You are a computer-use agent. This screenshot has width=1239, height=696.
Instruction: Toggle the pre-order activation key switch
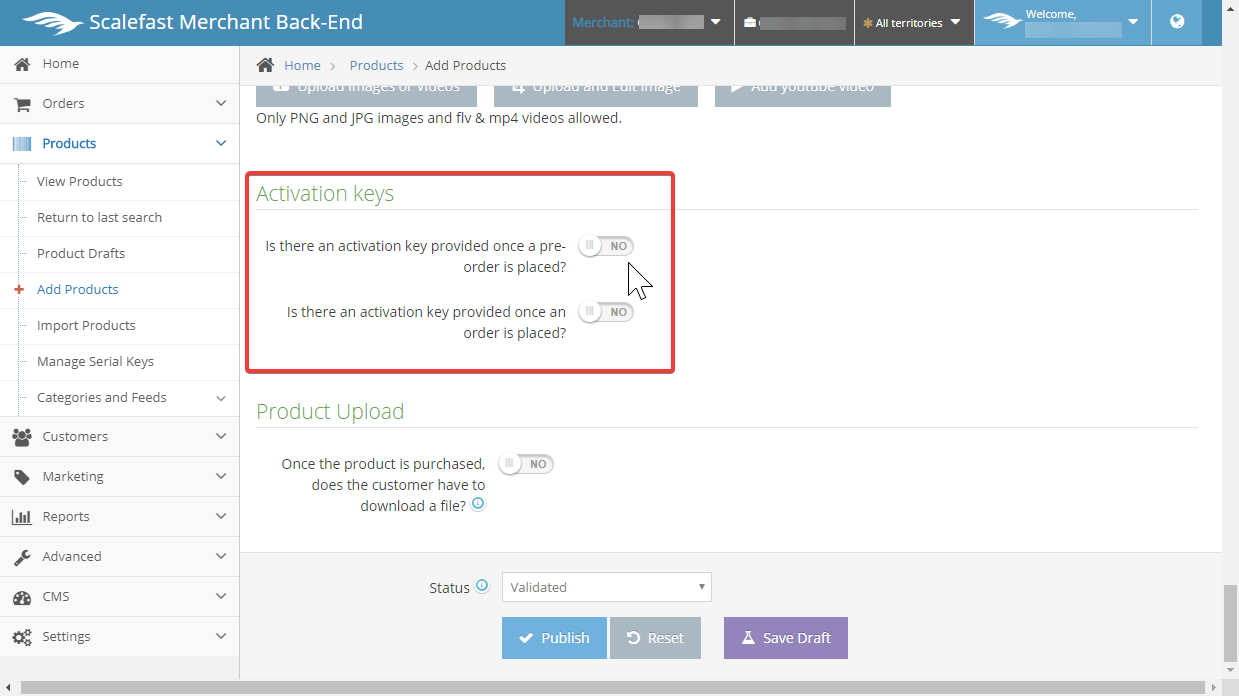(x=606, y=246)
